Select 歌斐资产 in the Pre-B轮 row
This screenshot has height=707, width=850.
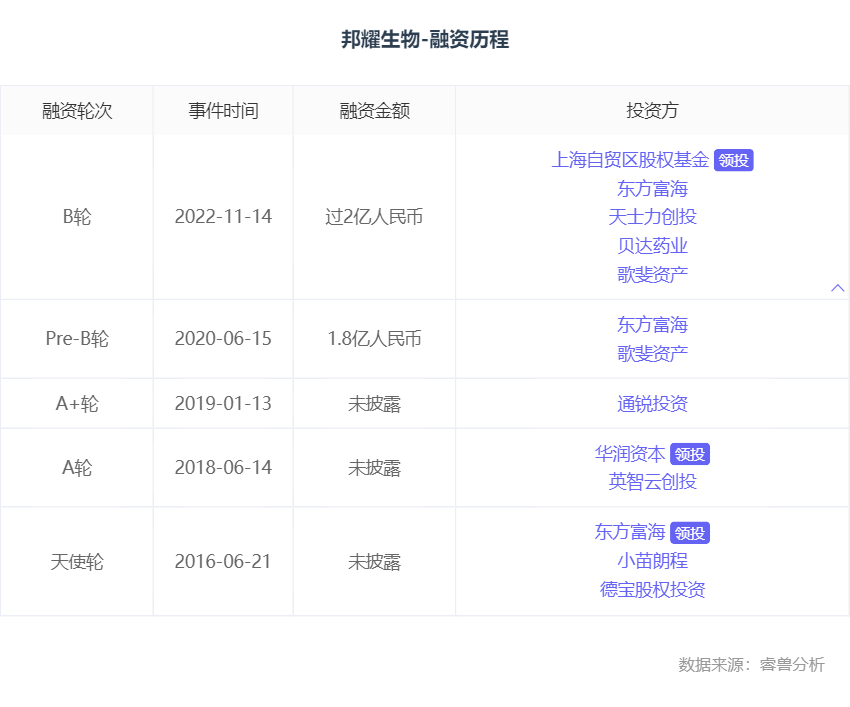(652, 354)
